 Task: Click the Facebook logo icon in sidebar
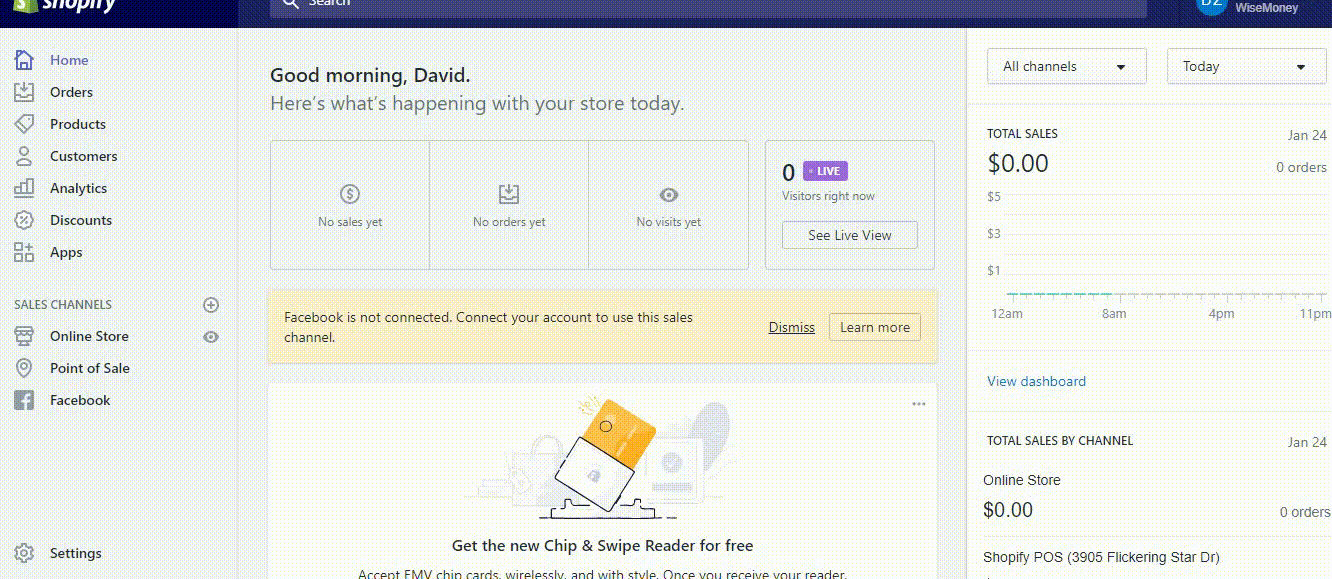coord(24,400)
